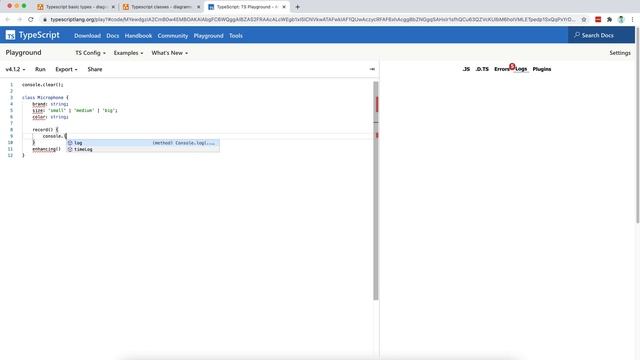Click the 'record() {' code line

tap(45, 130)
